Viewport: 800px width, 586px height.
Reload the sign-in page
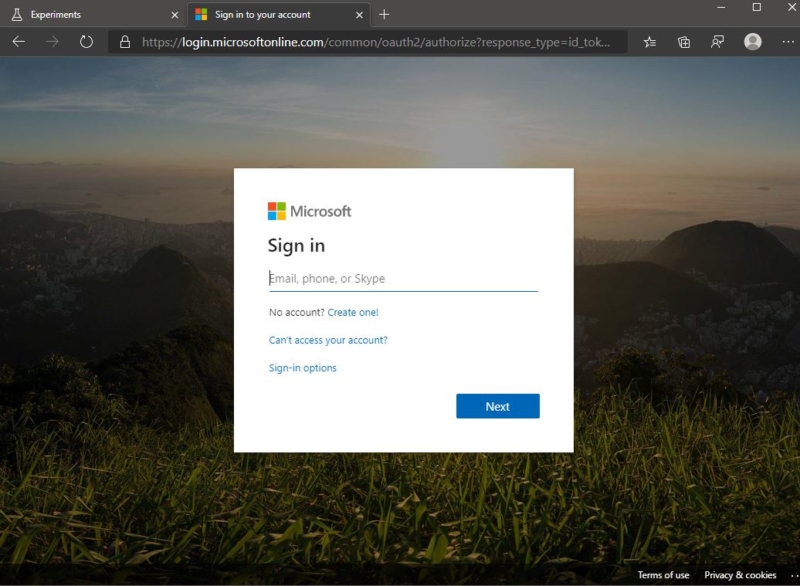[86, 42]
